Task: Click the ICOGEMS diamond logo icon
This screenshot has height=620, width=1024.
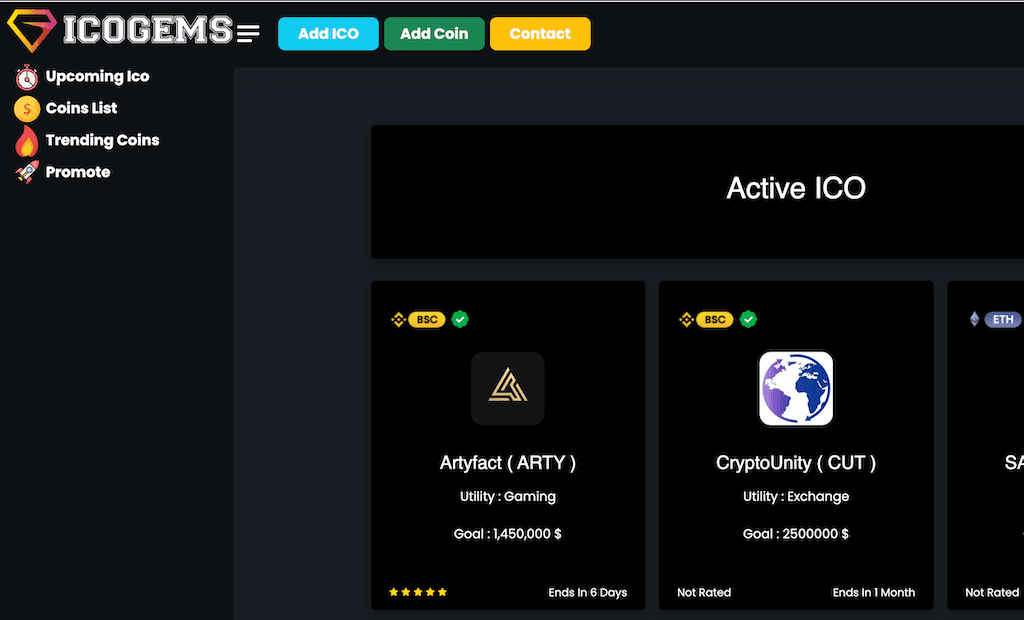Action: tap(31, 30)
